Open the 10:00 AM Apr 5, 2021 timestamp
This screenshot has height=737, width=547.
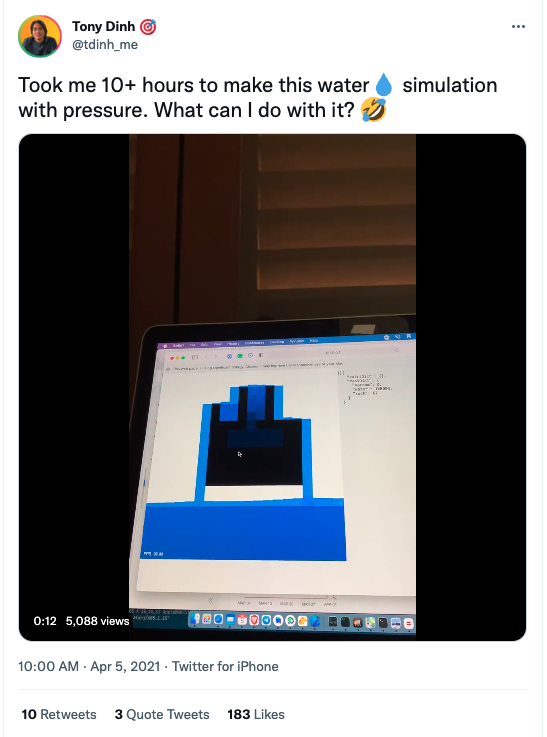(x=89, y=666)
